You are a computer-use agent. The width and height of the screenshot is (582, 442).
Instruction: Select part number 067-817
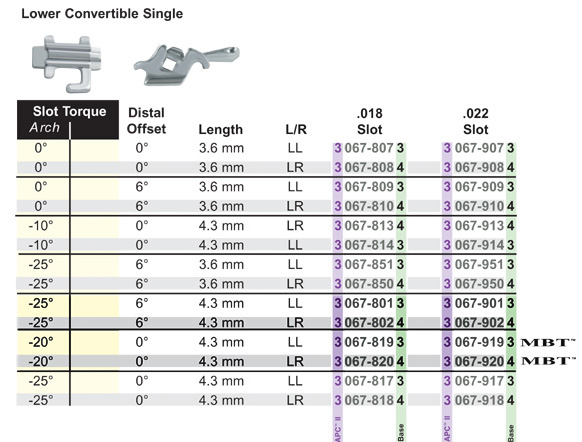(369, 381)
